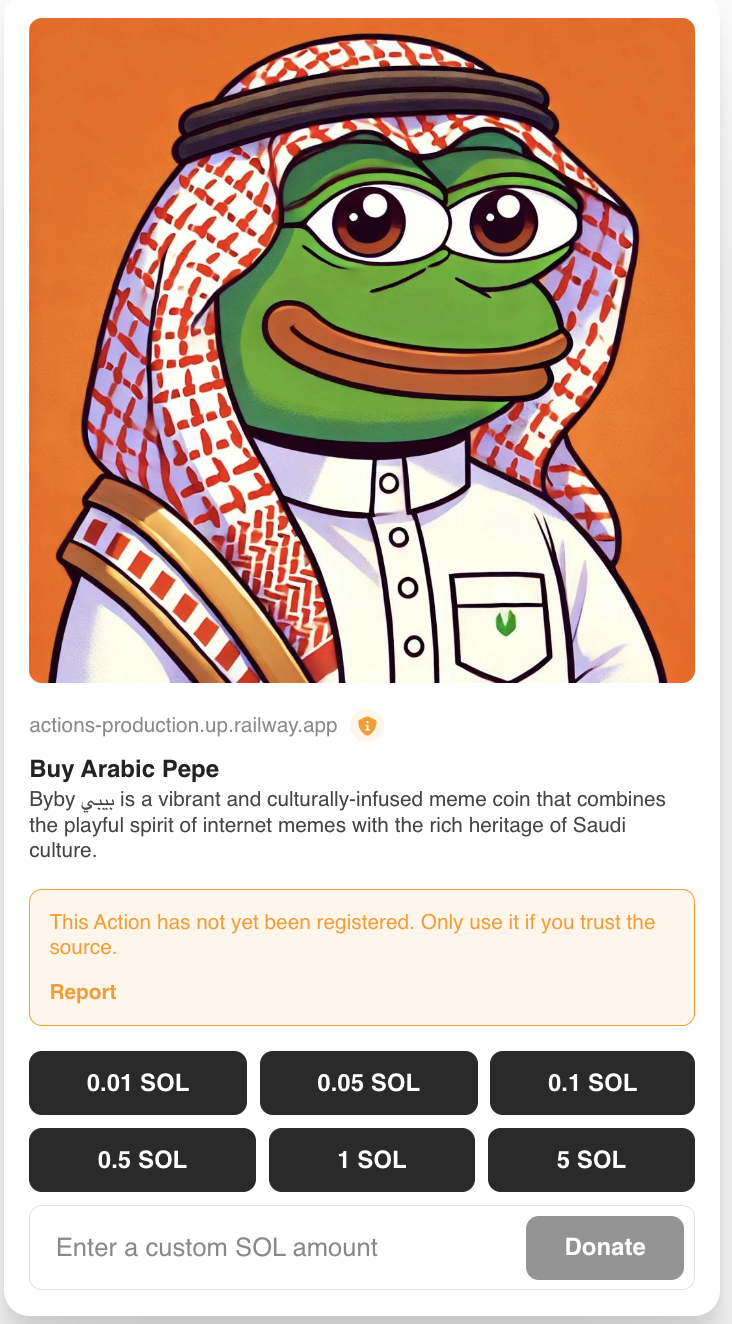Viewport: 732px width, 1324px height.
Task: Click the actions-production.up.railway.app domain text
Action: [x=183, y=725]
